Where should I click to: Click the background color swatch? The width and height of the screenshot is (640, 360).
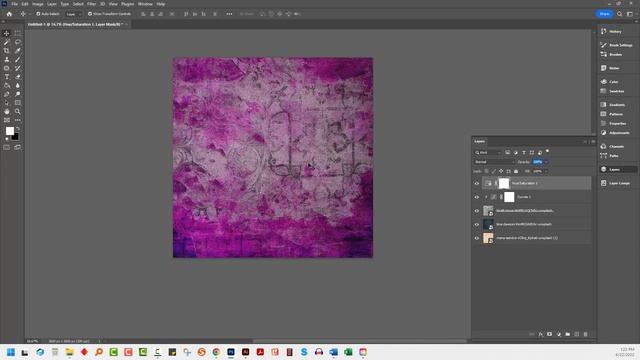16,137
